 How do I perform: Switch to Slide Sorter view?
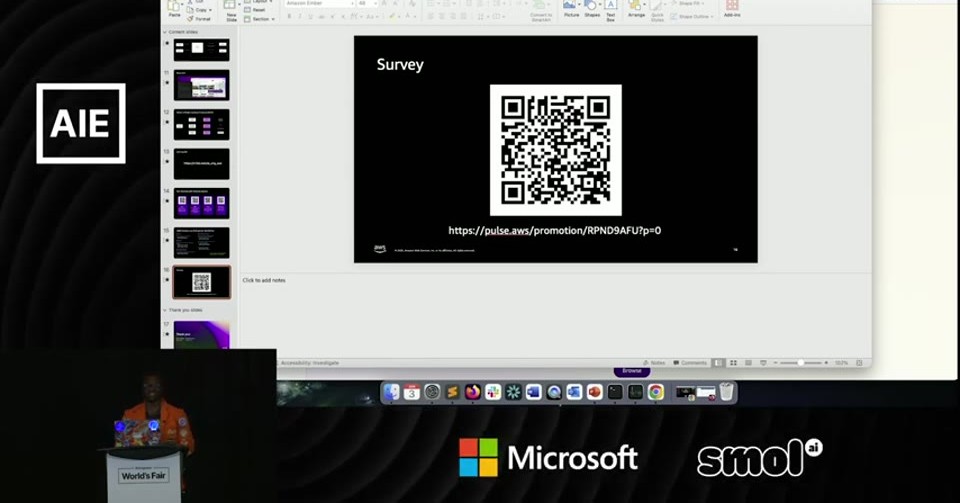[733, 363]
